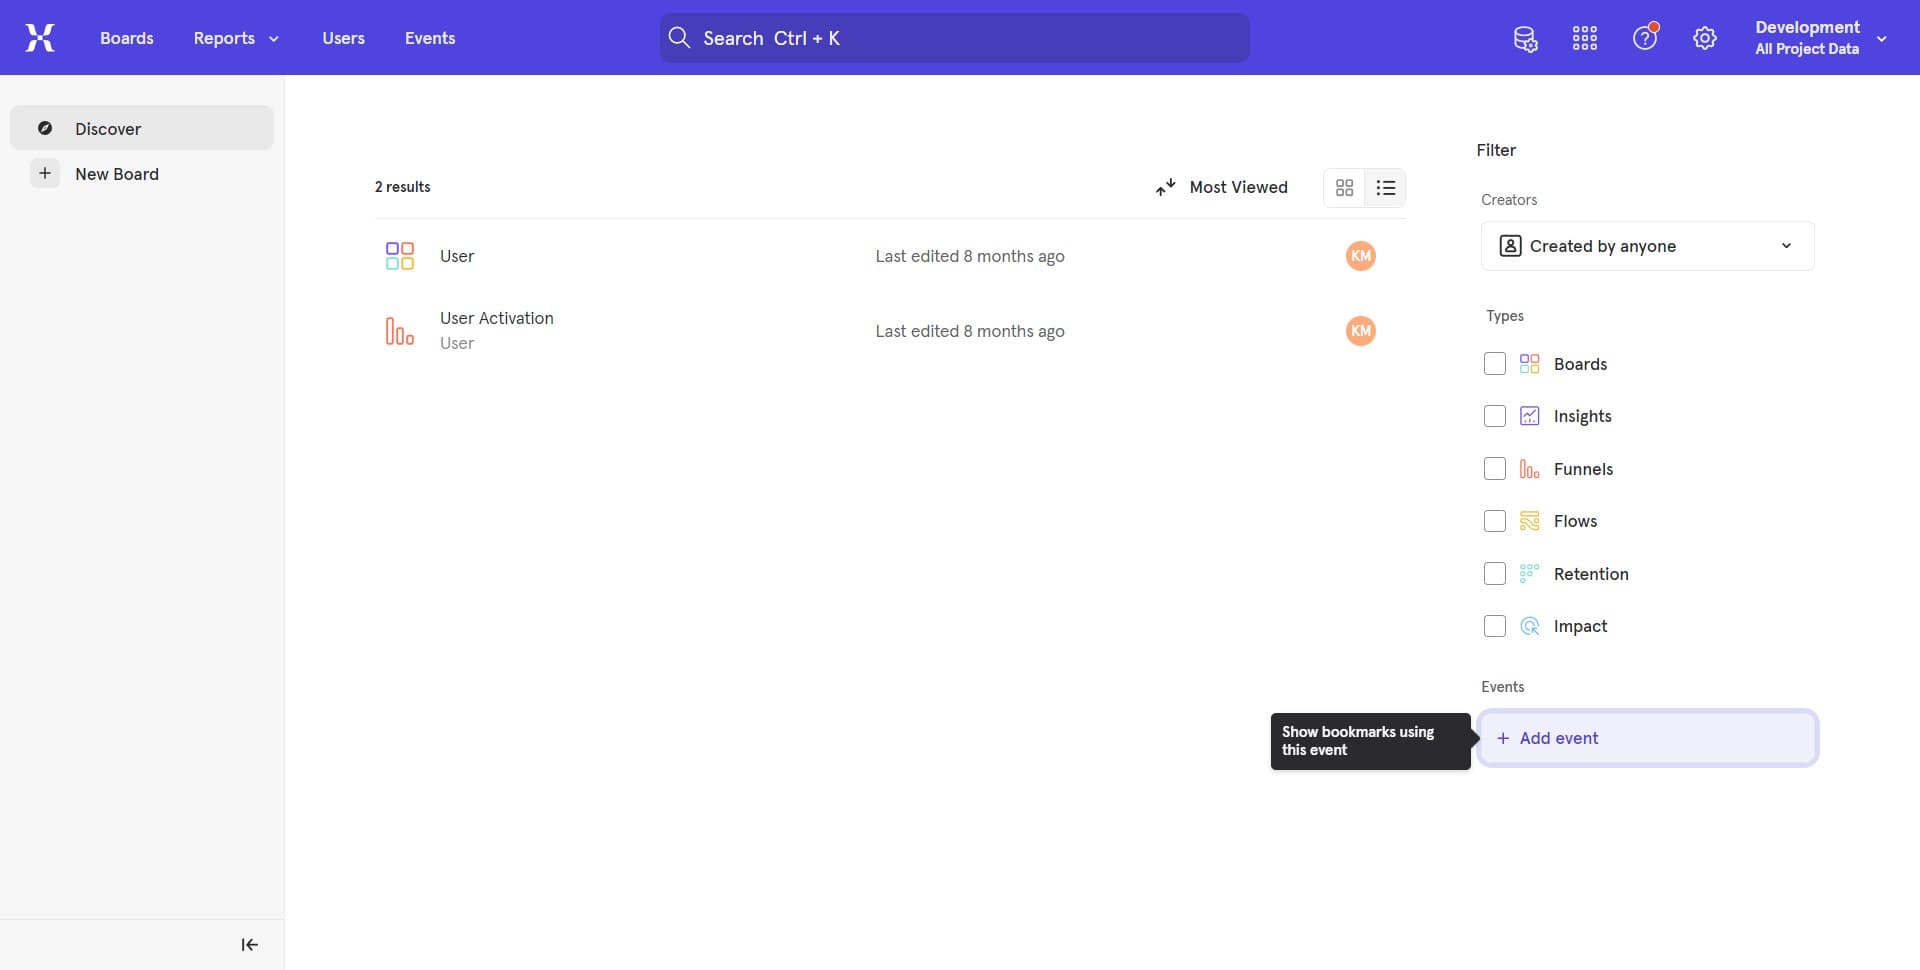1920x970 pixels.
Task: Open settings from the top bar
Action: pyautogui.click(x=1705, y=37)
